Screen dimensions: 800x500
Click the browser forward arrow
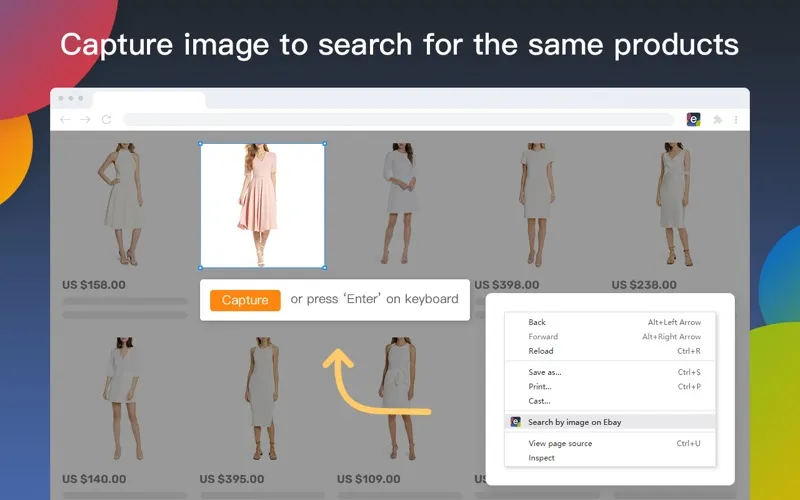click(x=85, y=119)
